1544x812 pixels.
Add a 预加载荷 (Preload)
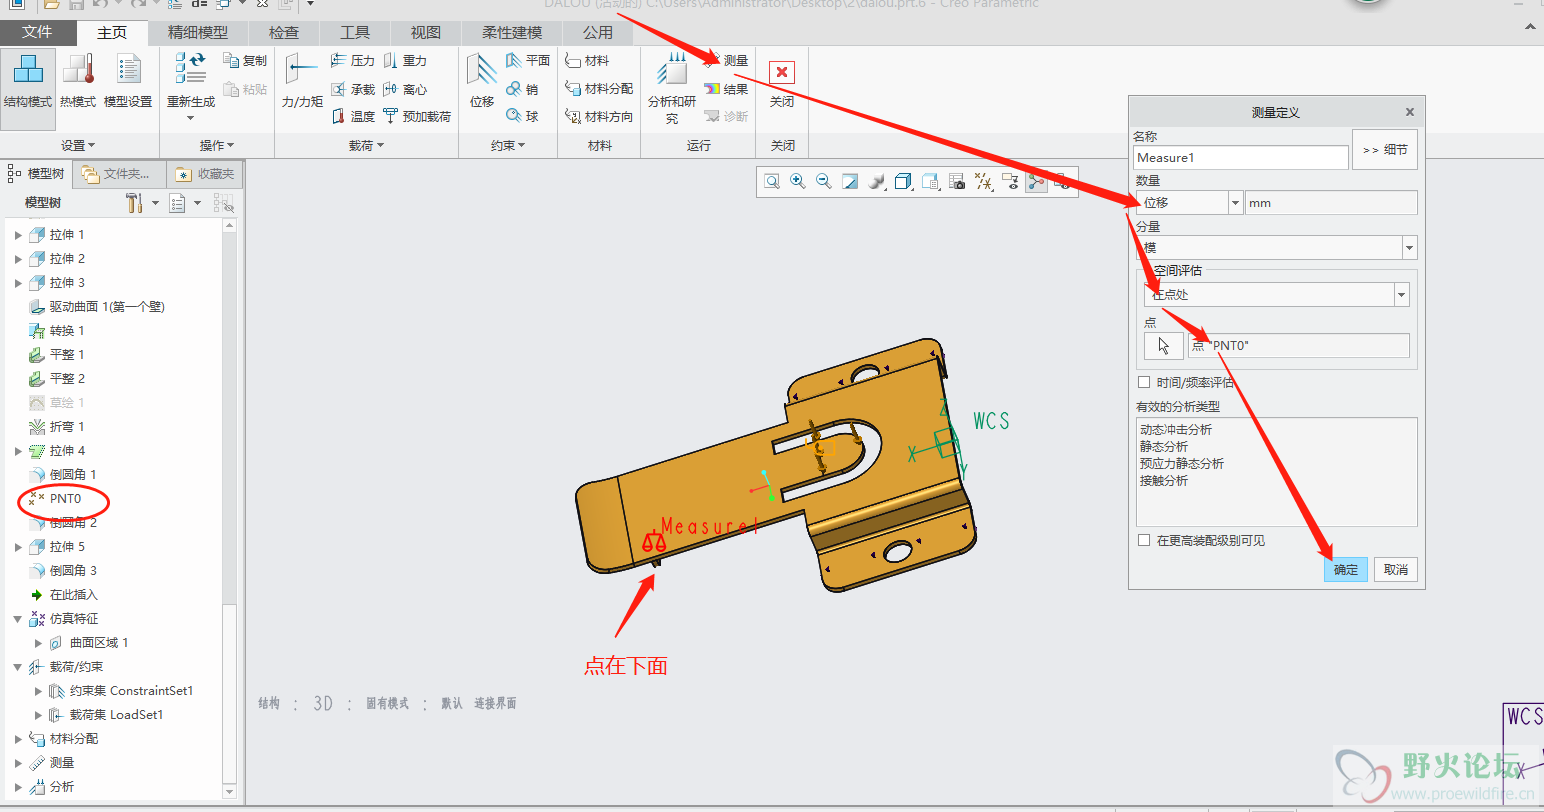tap(417, 117)
